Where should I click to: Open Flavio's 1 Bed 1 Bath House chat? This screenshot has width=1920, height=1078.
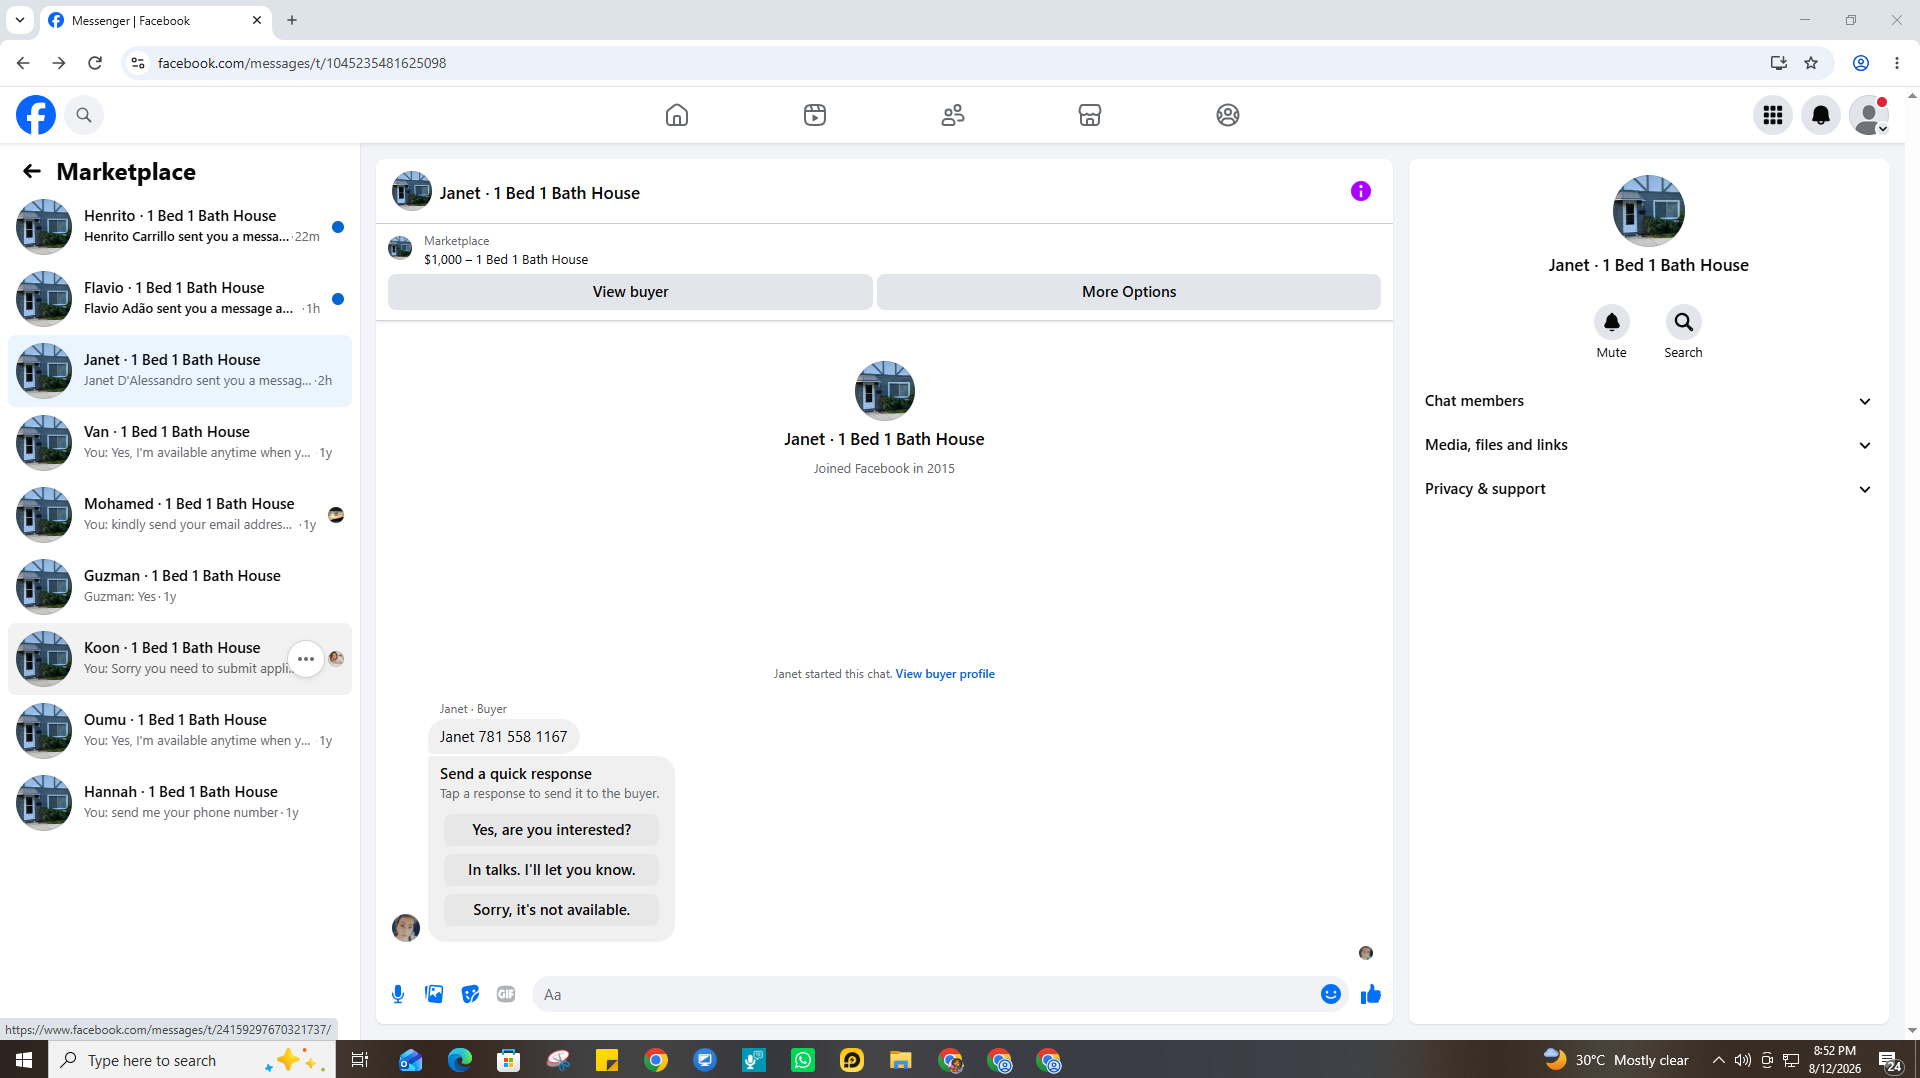point(180,299)
